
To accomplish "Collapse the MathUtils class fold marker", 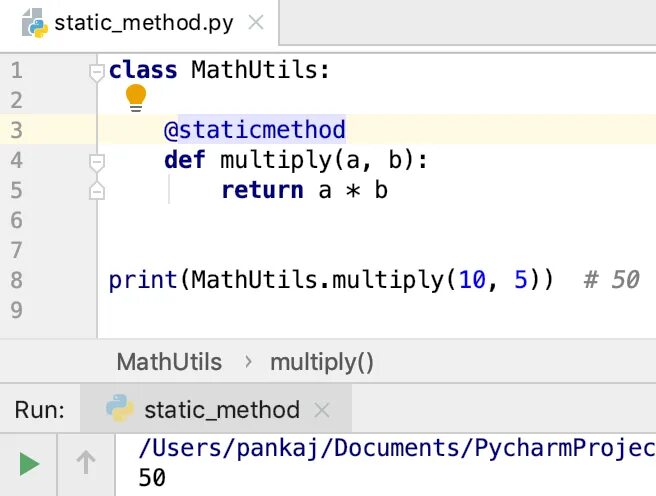I will tap(97, 71).
